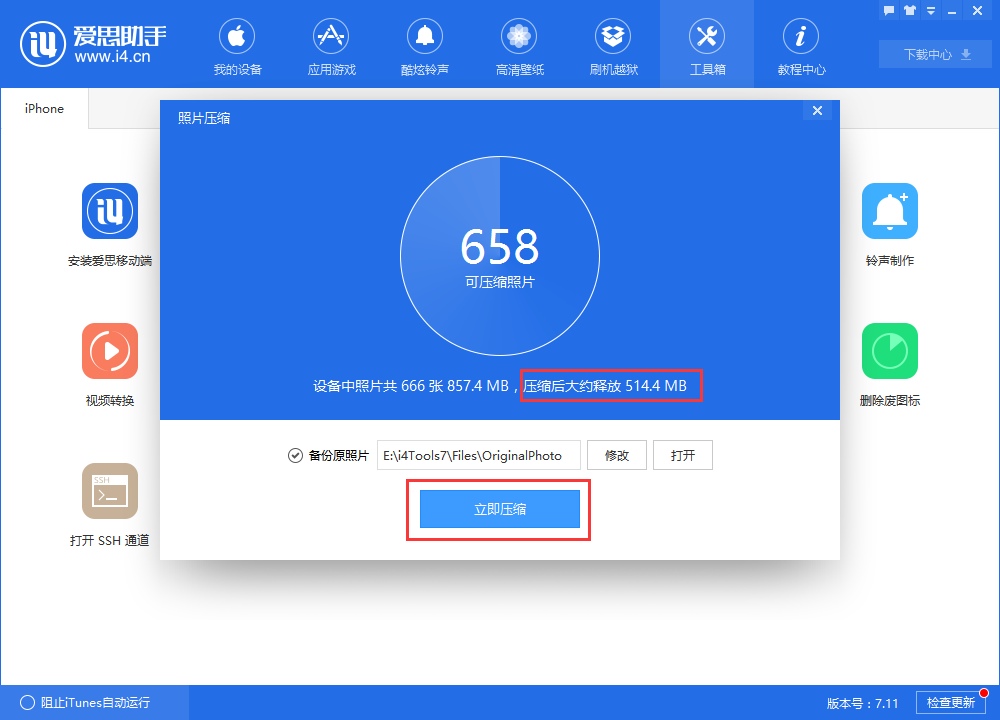
Task: Open the 教程中心 tutorial center
Action: pyautogui.click(x=801, y=45)
